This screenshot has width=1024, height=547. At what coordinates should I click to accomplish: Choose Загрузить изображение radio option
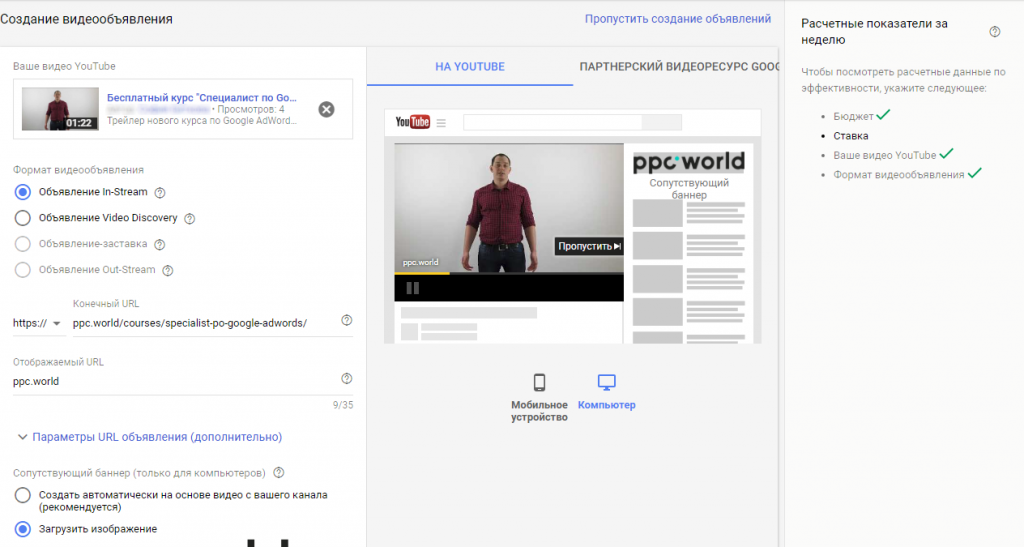click(x=23, y=529)
